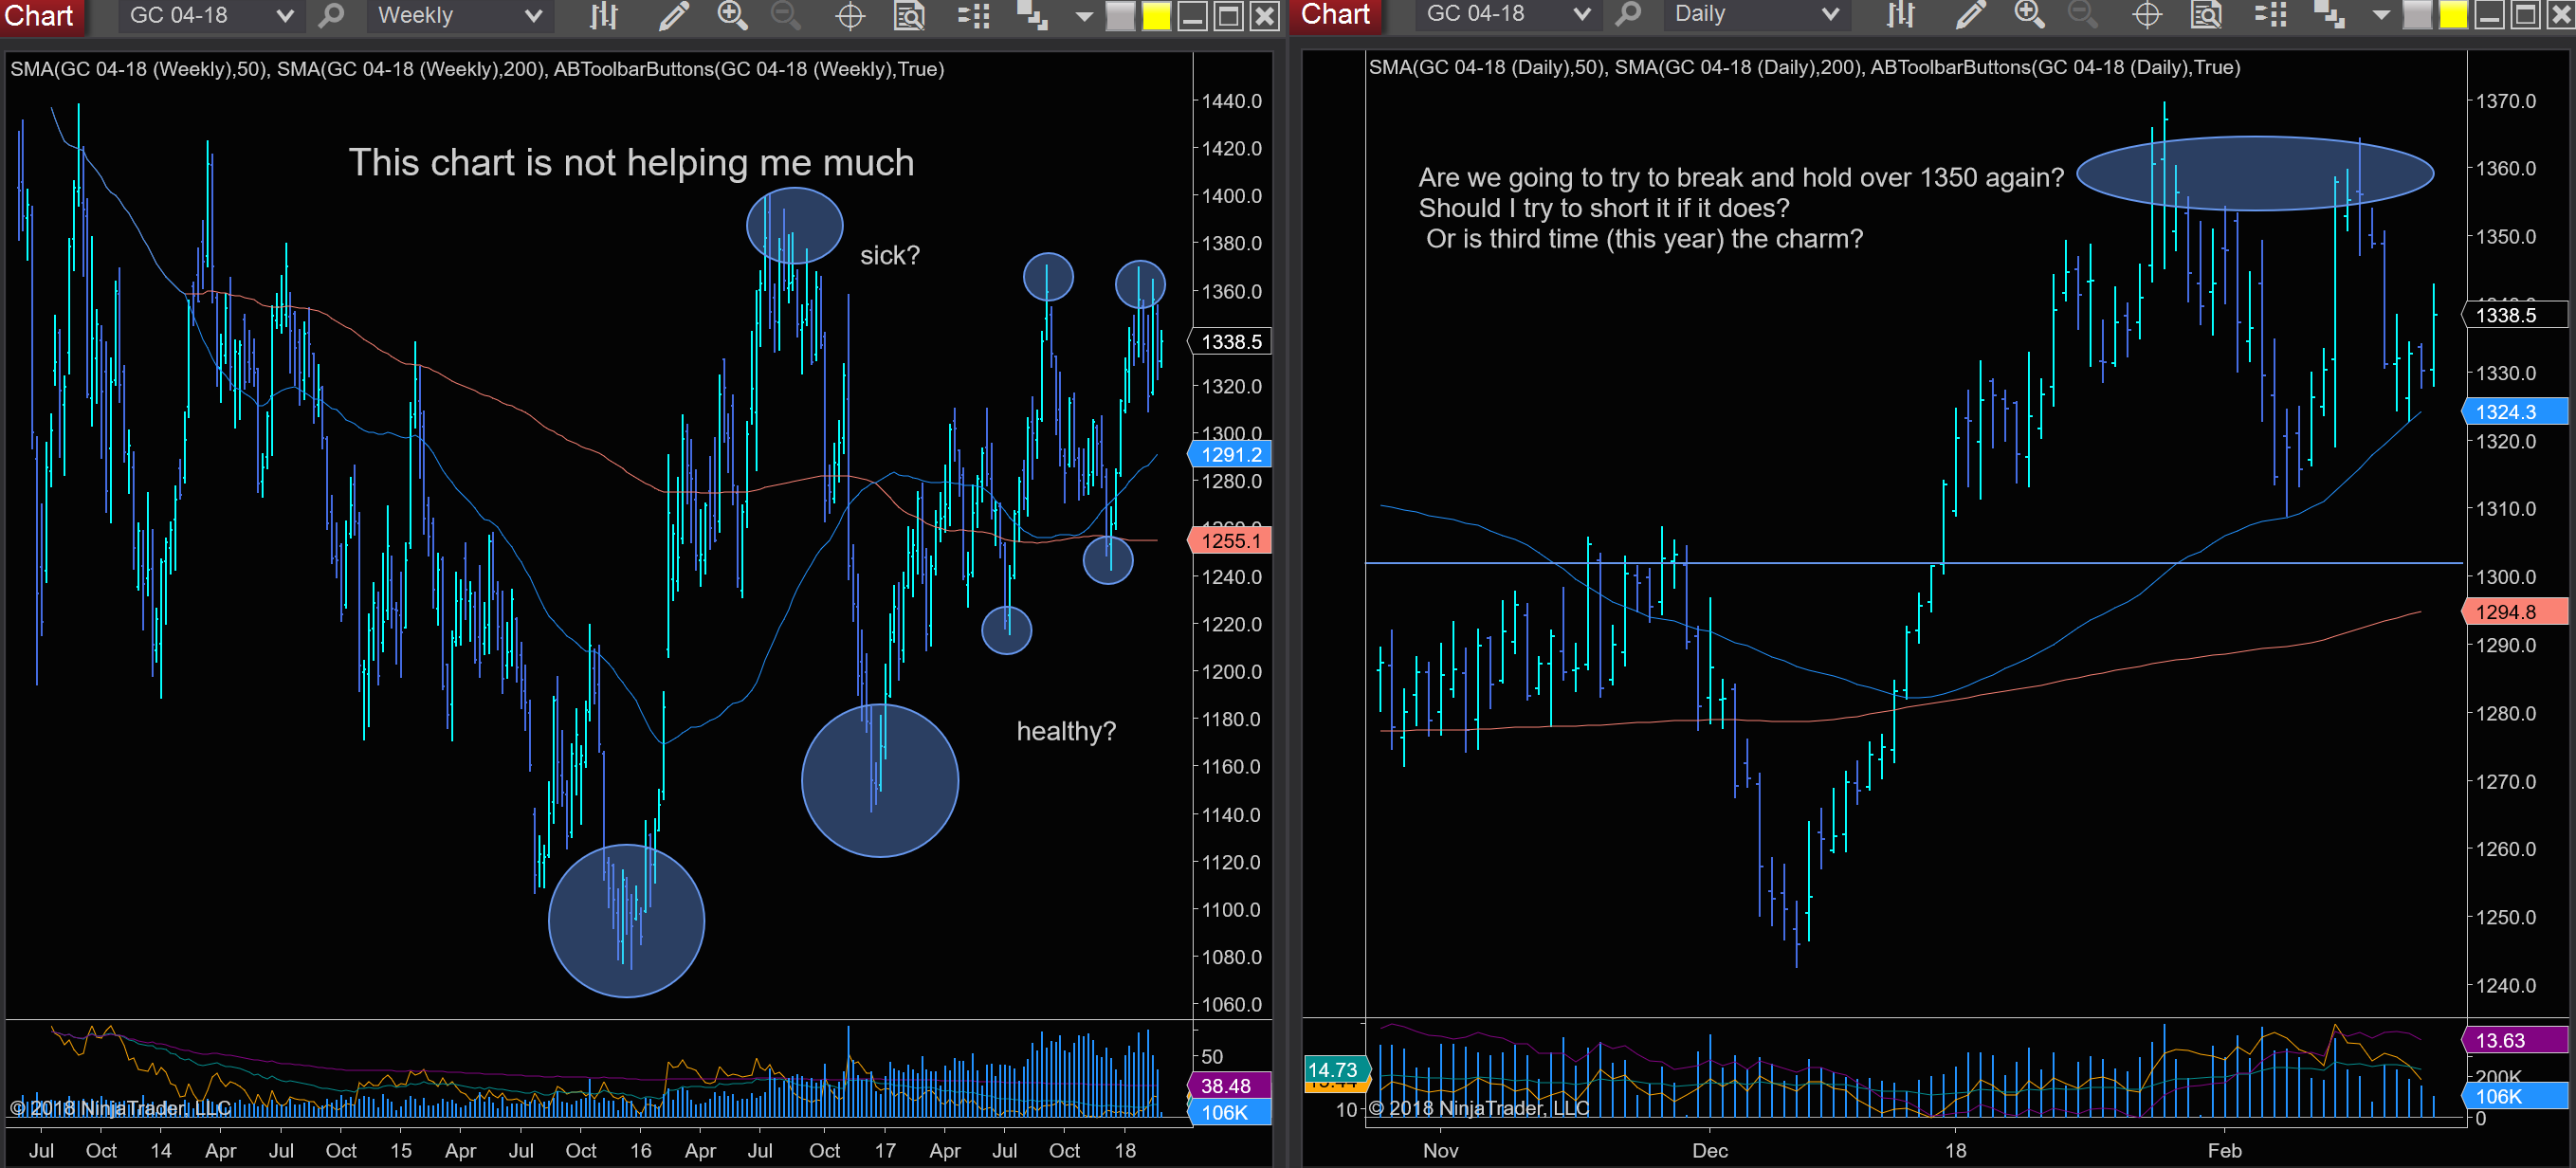The height and width of the screenshot is (1168, 2576).
Task: Select the 'This chart is not helping me much' annotation
Action: pos(631,163)
